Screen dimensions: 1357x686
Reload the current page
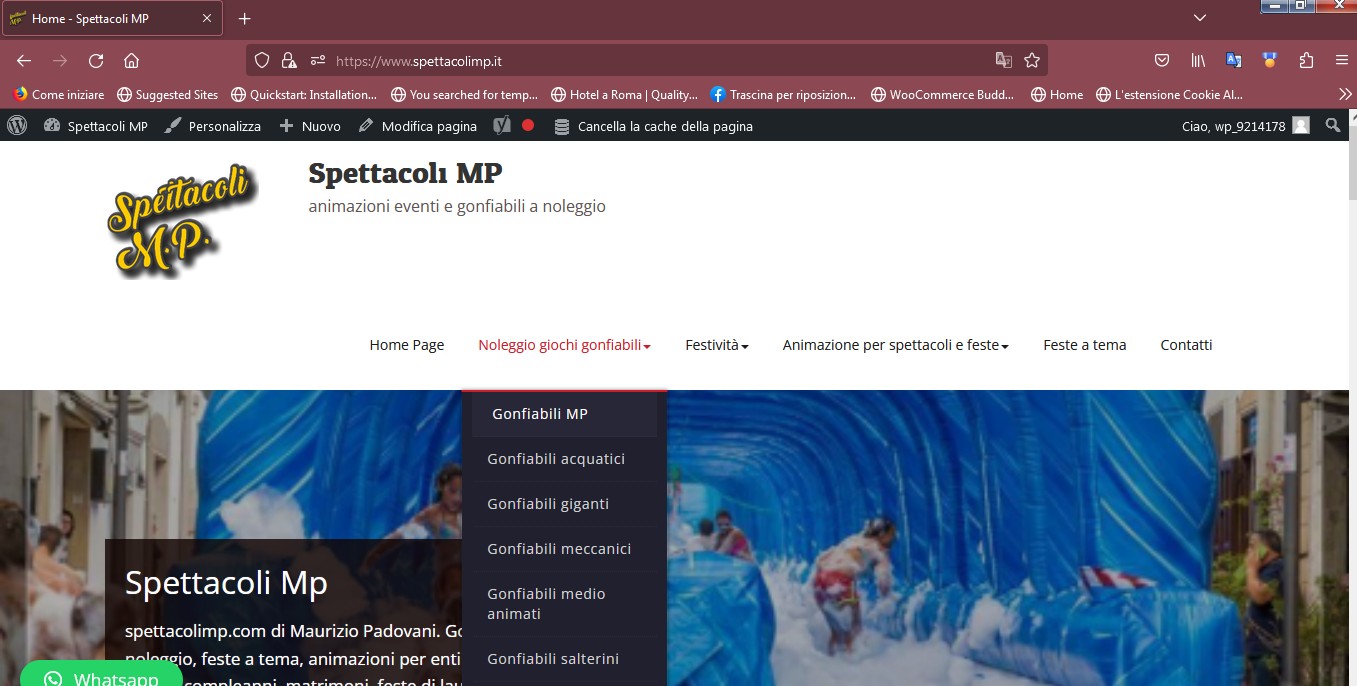click(x=96, y=61)
